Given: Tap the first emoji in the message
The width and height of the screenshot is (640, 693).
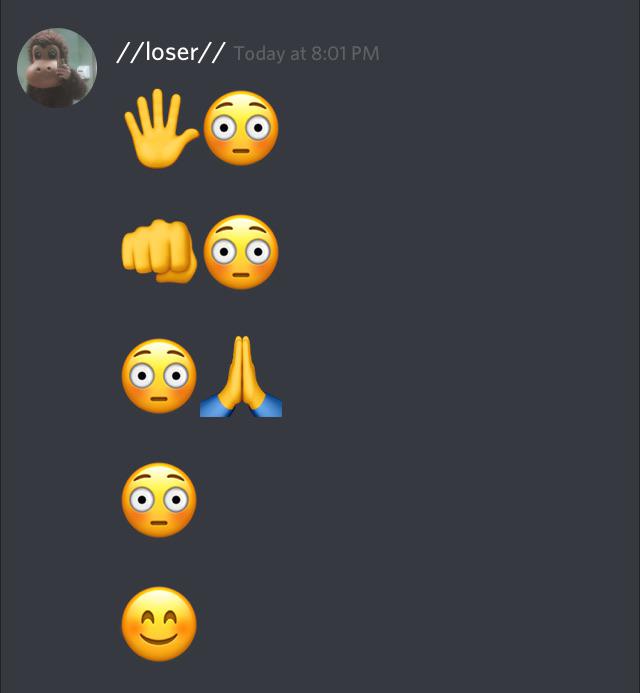Looking at the screenshot, I should [x=161, y=129].
